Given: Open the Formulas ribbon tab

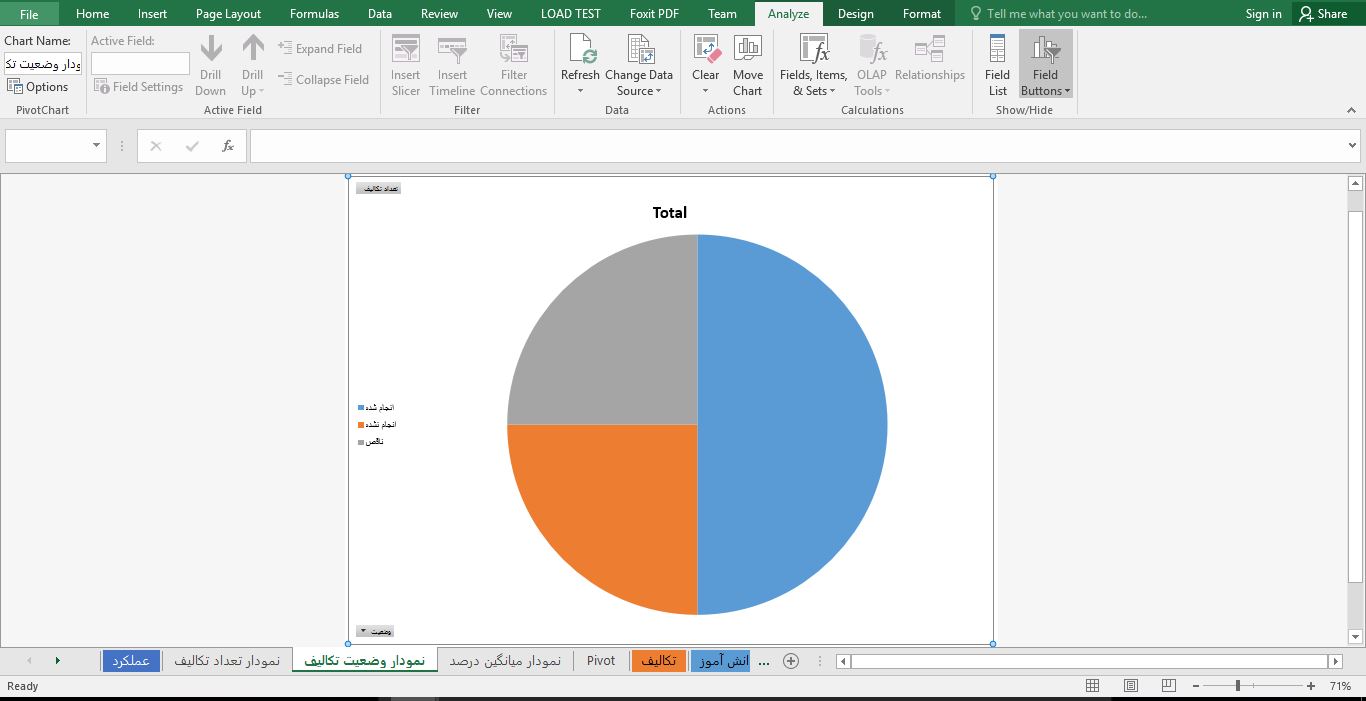Looking at the screenshot, I should (x=314, y=14).
